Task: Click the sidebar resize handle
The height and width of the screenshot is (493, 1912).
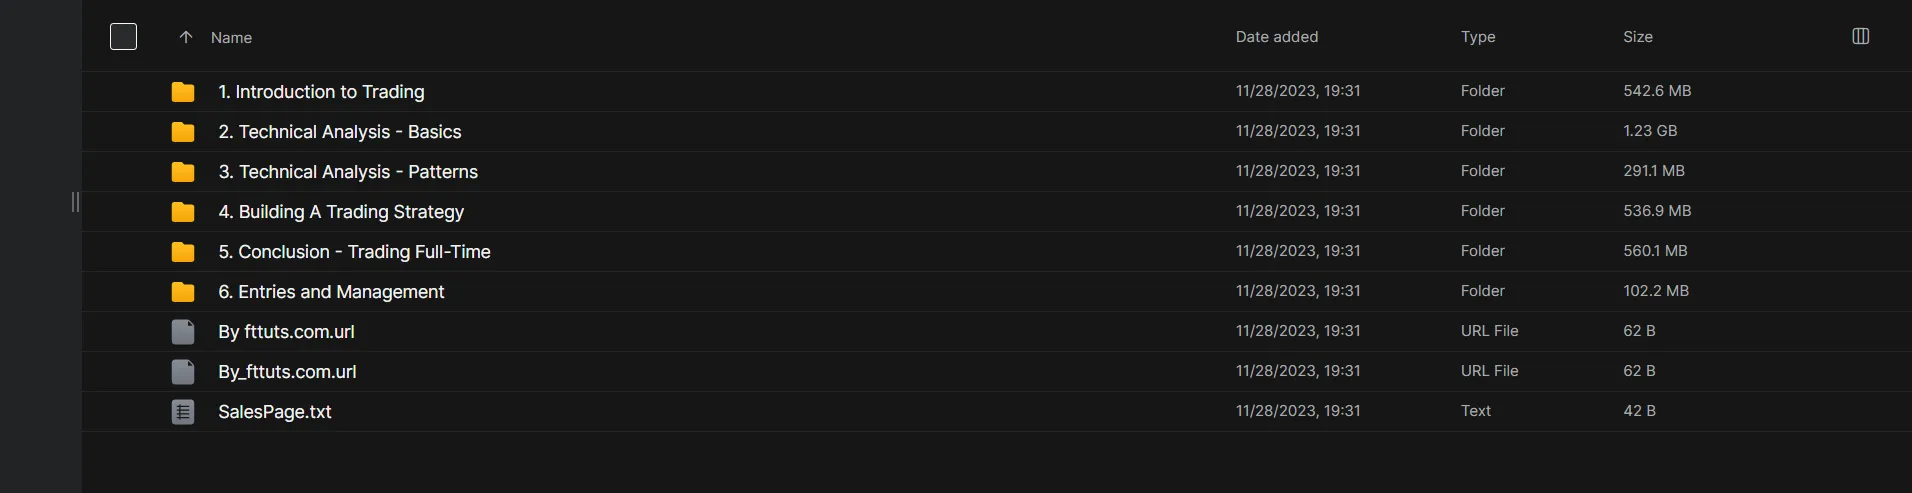Action: point(75,202)
